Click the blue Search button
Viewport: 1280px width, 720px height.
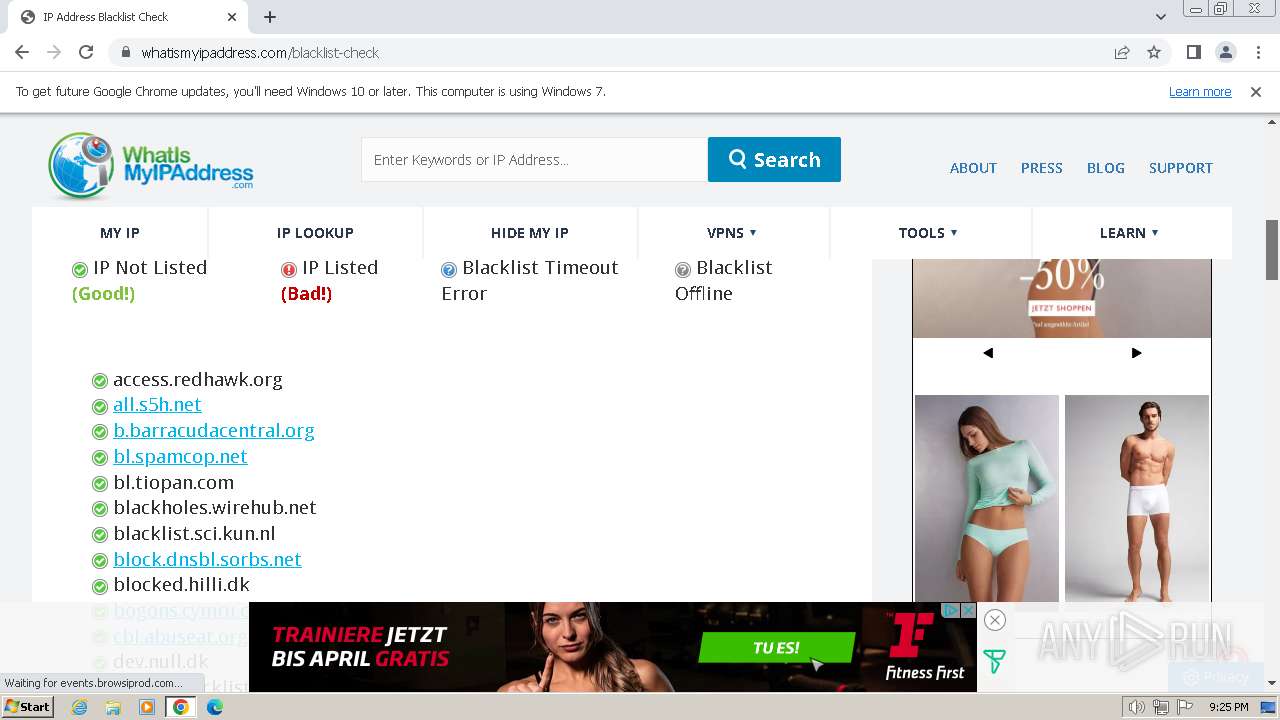point(774,160)
